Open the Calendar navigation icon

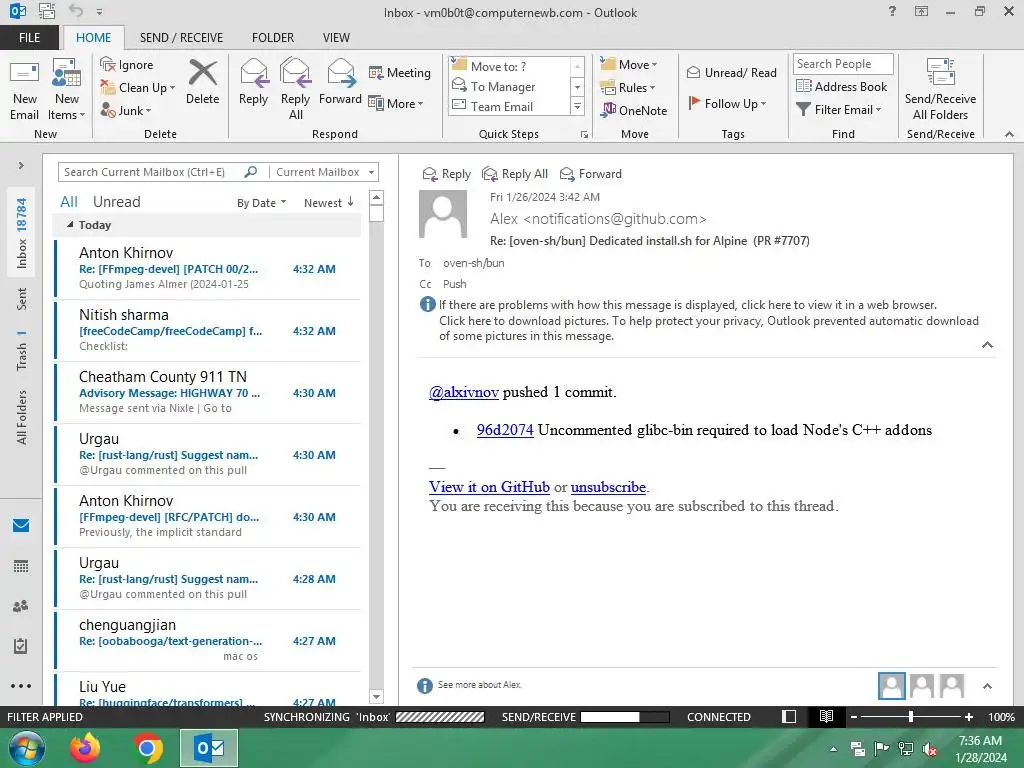pos(21,566)
